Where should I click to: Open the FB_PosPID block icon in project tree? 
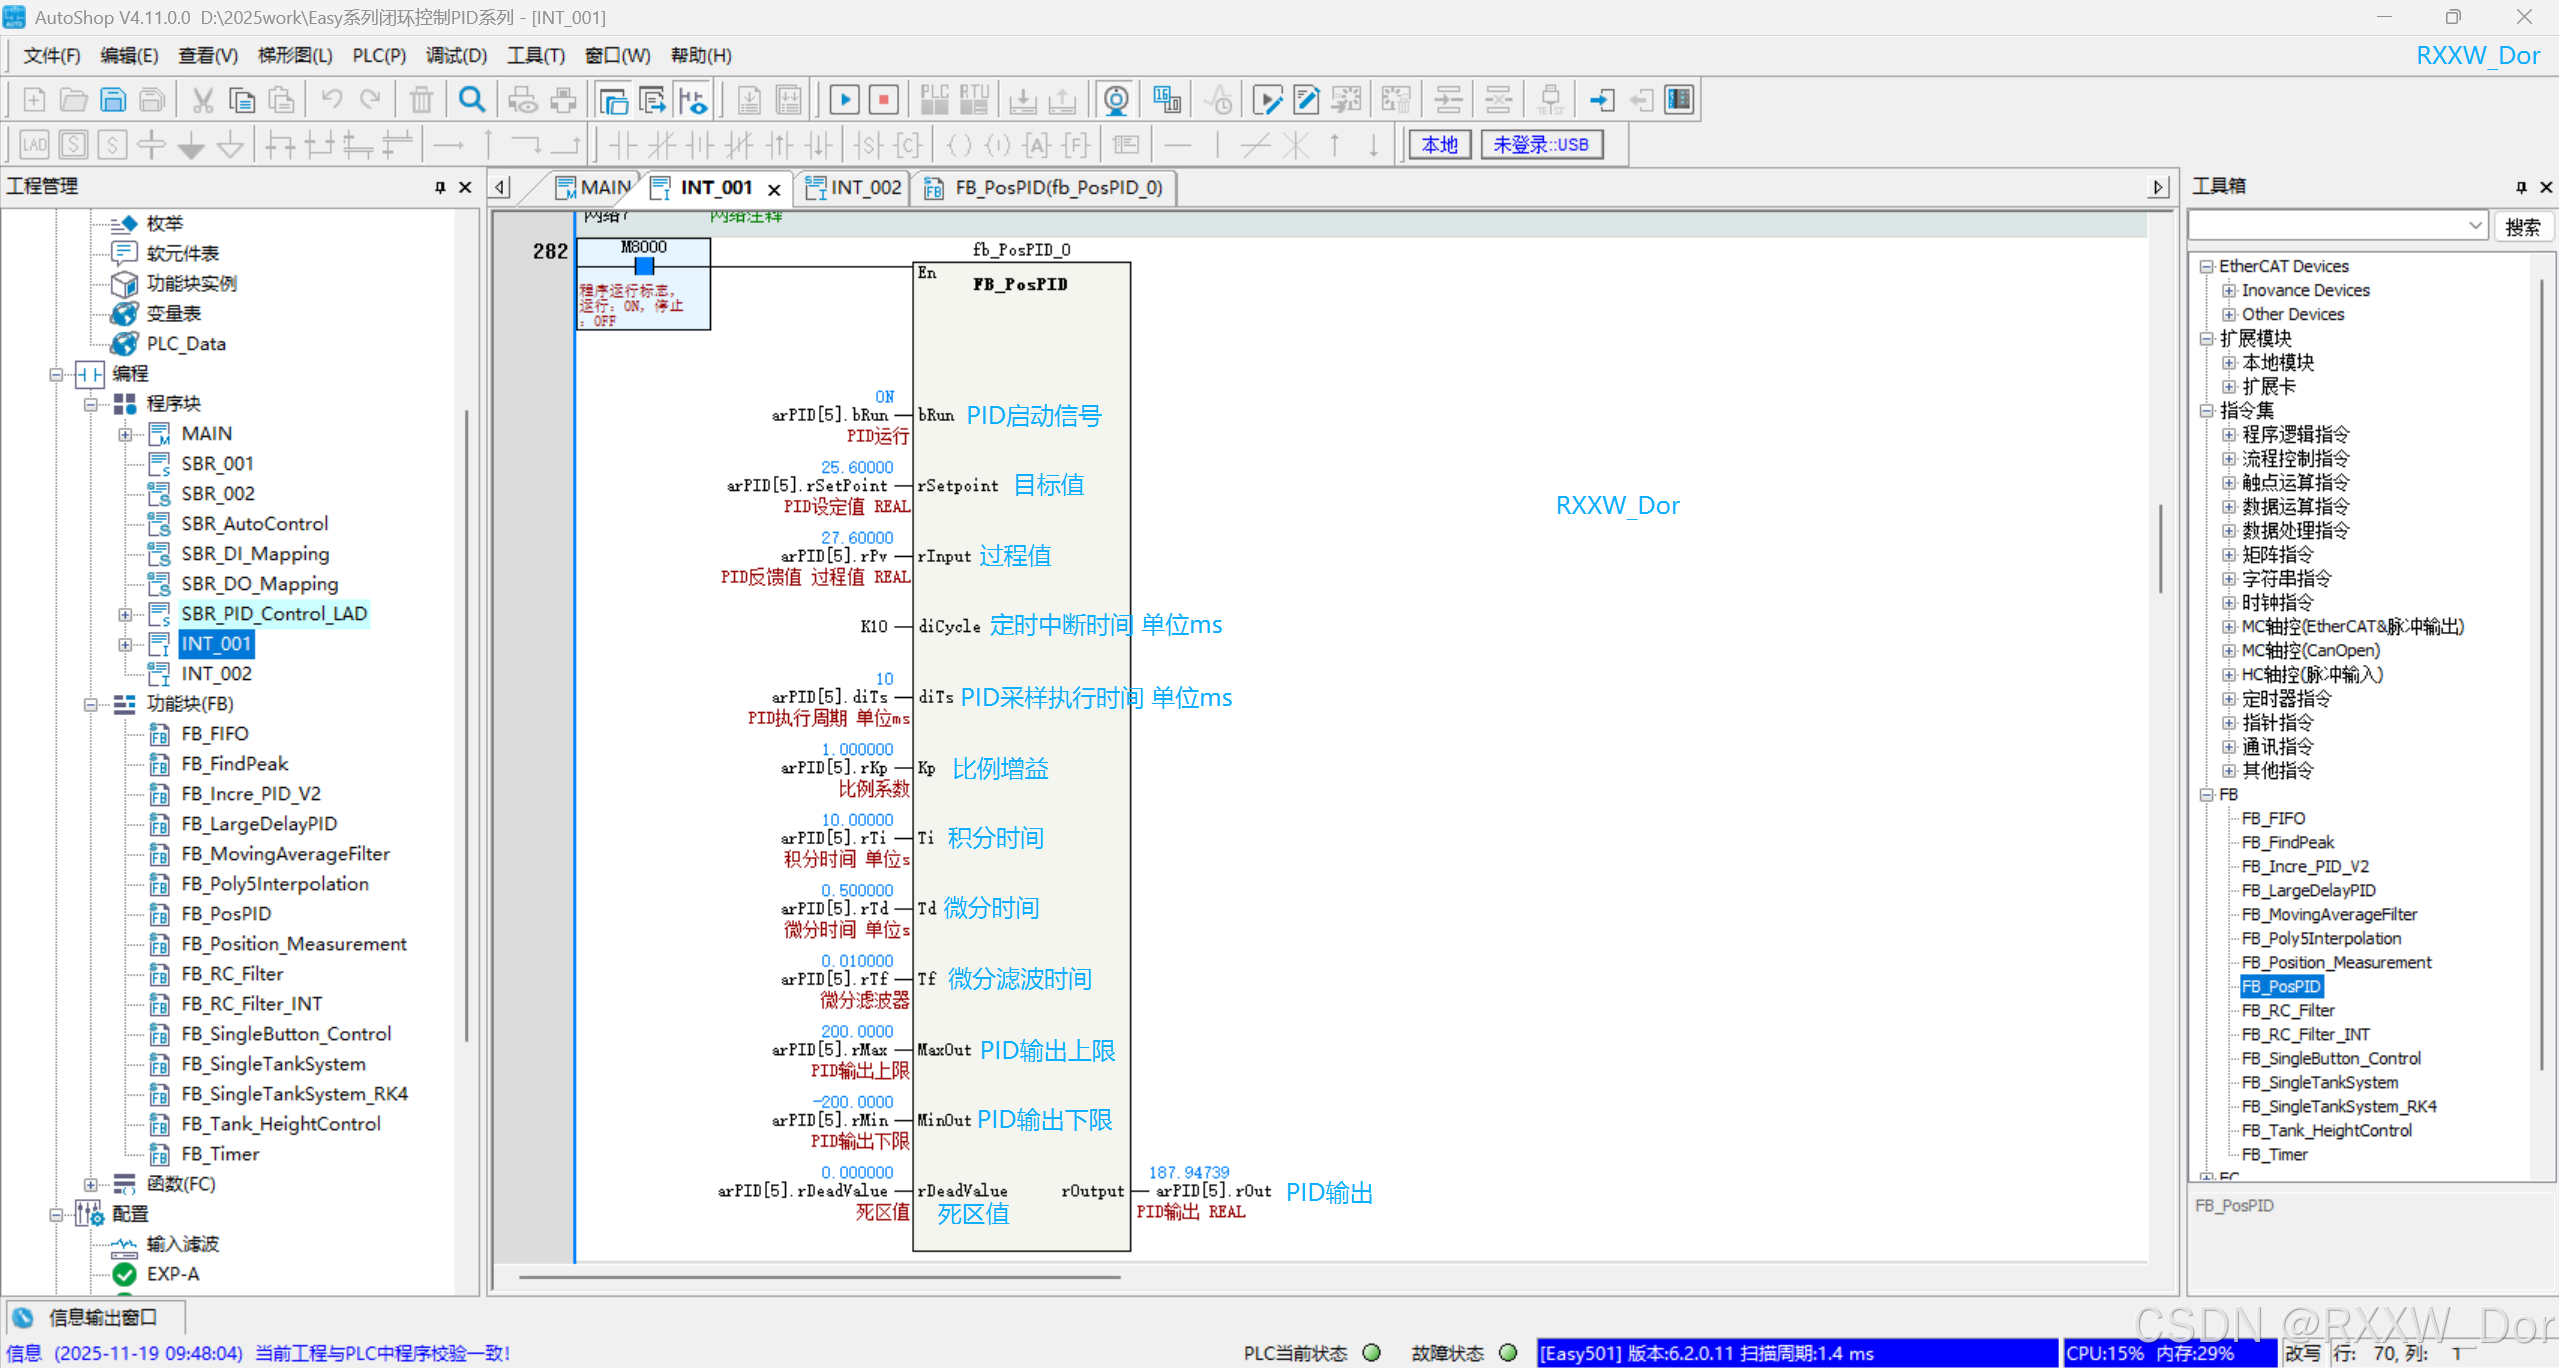coord(159,914)
